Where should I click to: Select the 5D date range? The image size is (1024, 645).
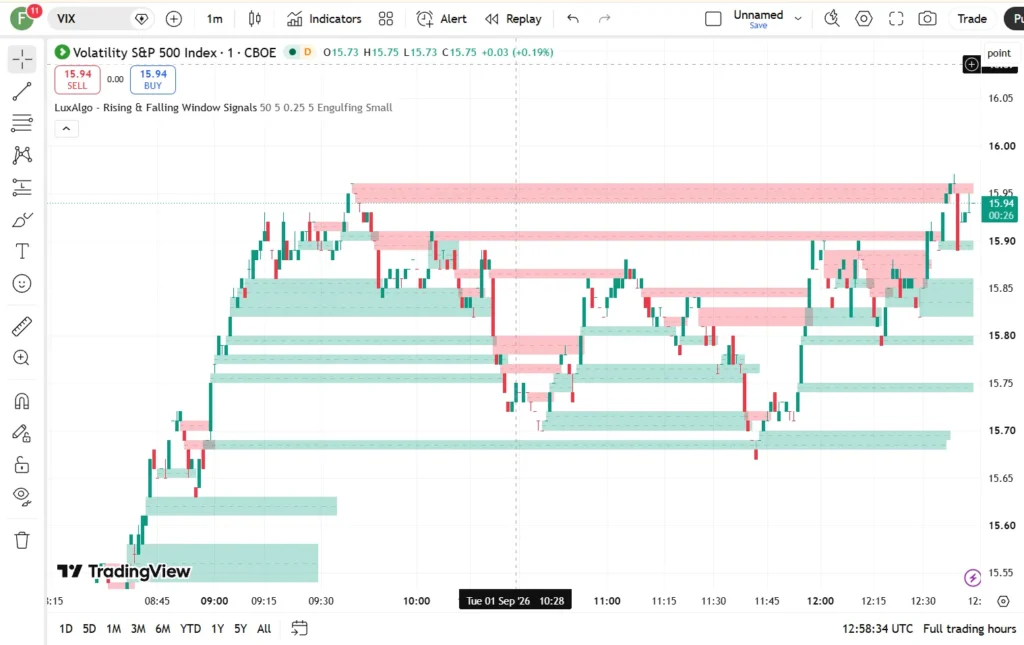point(89,629)
